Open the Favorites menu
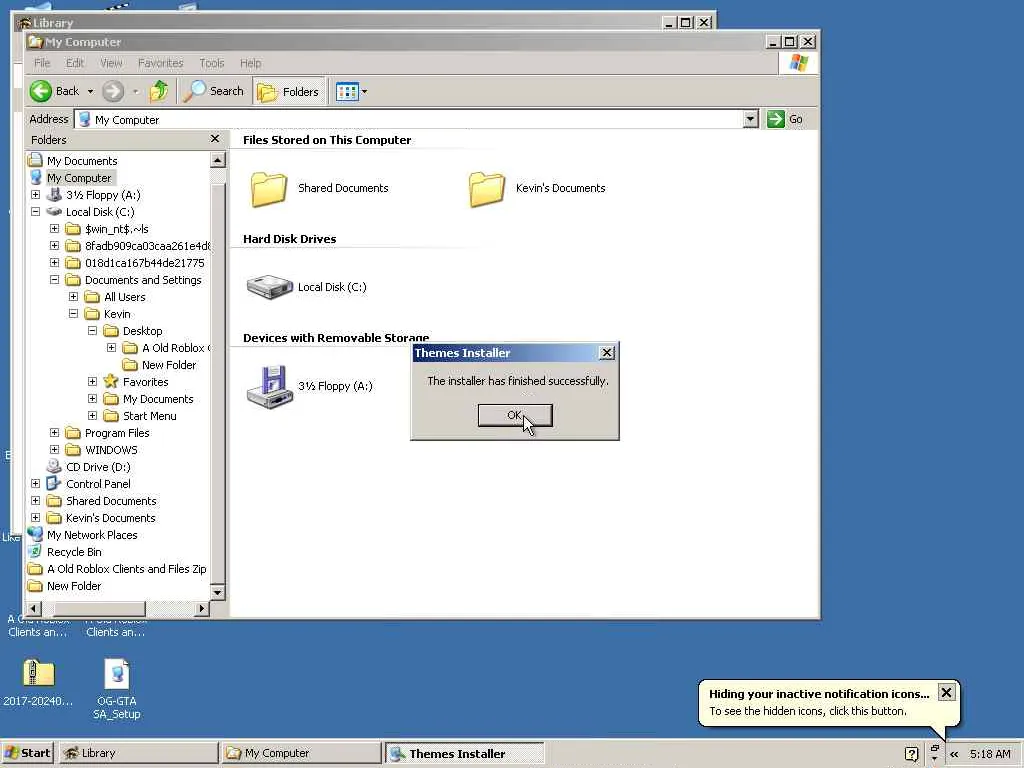Viewport: 1024px width, 768px height. (x=160, y=63)
